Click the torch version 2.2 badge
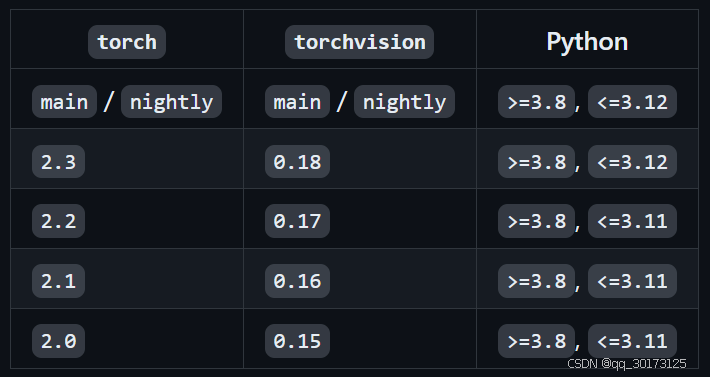 click(x=58, y=221)
